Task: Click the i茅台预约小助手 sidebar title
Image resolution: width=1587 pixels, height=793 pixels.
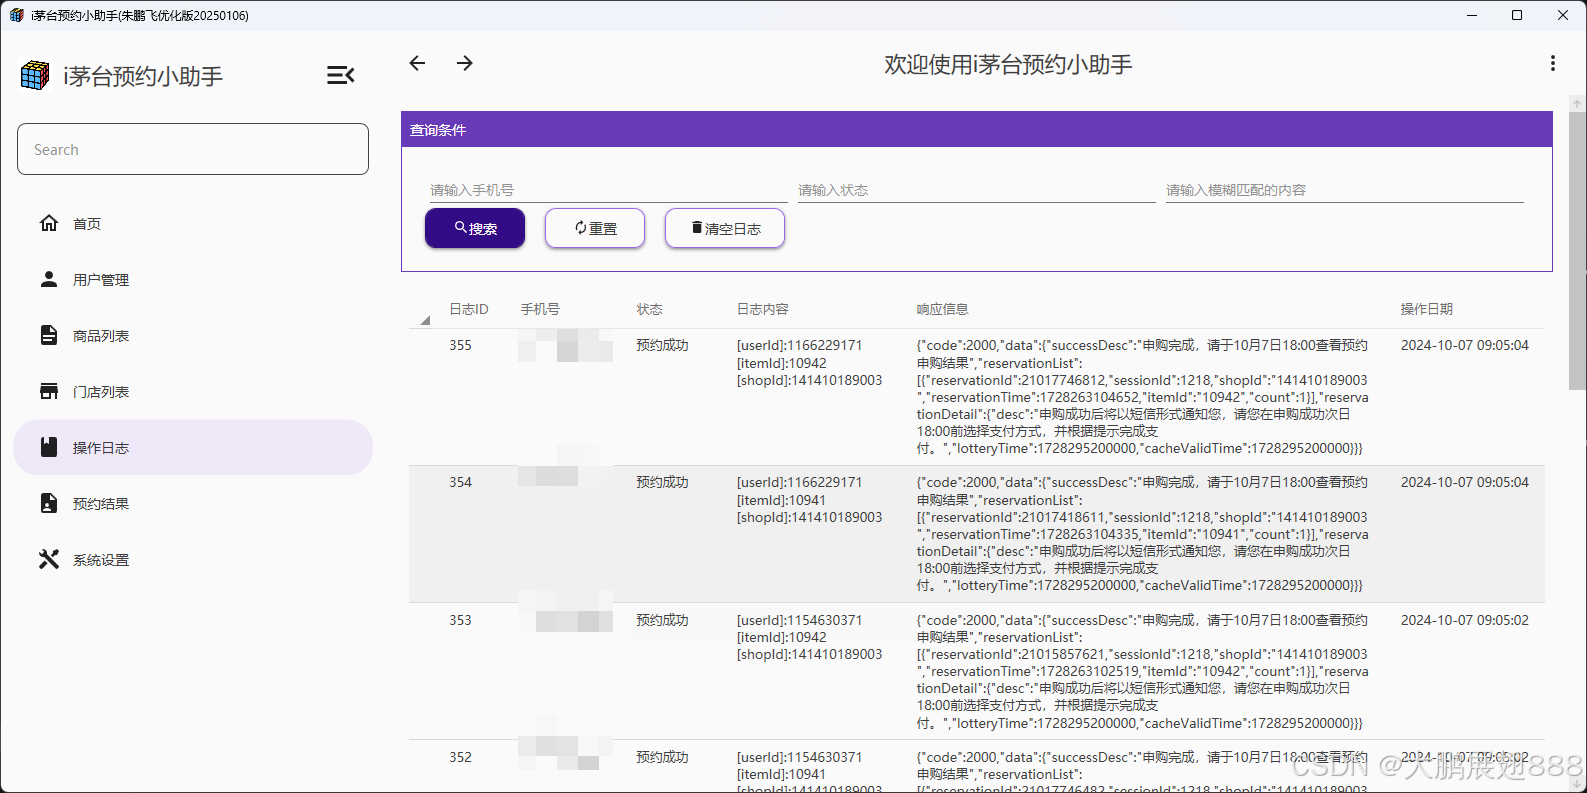Action: coord(143,76)
